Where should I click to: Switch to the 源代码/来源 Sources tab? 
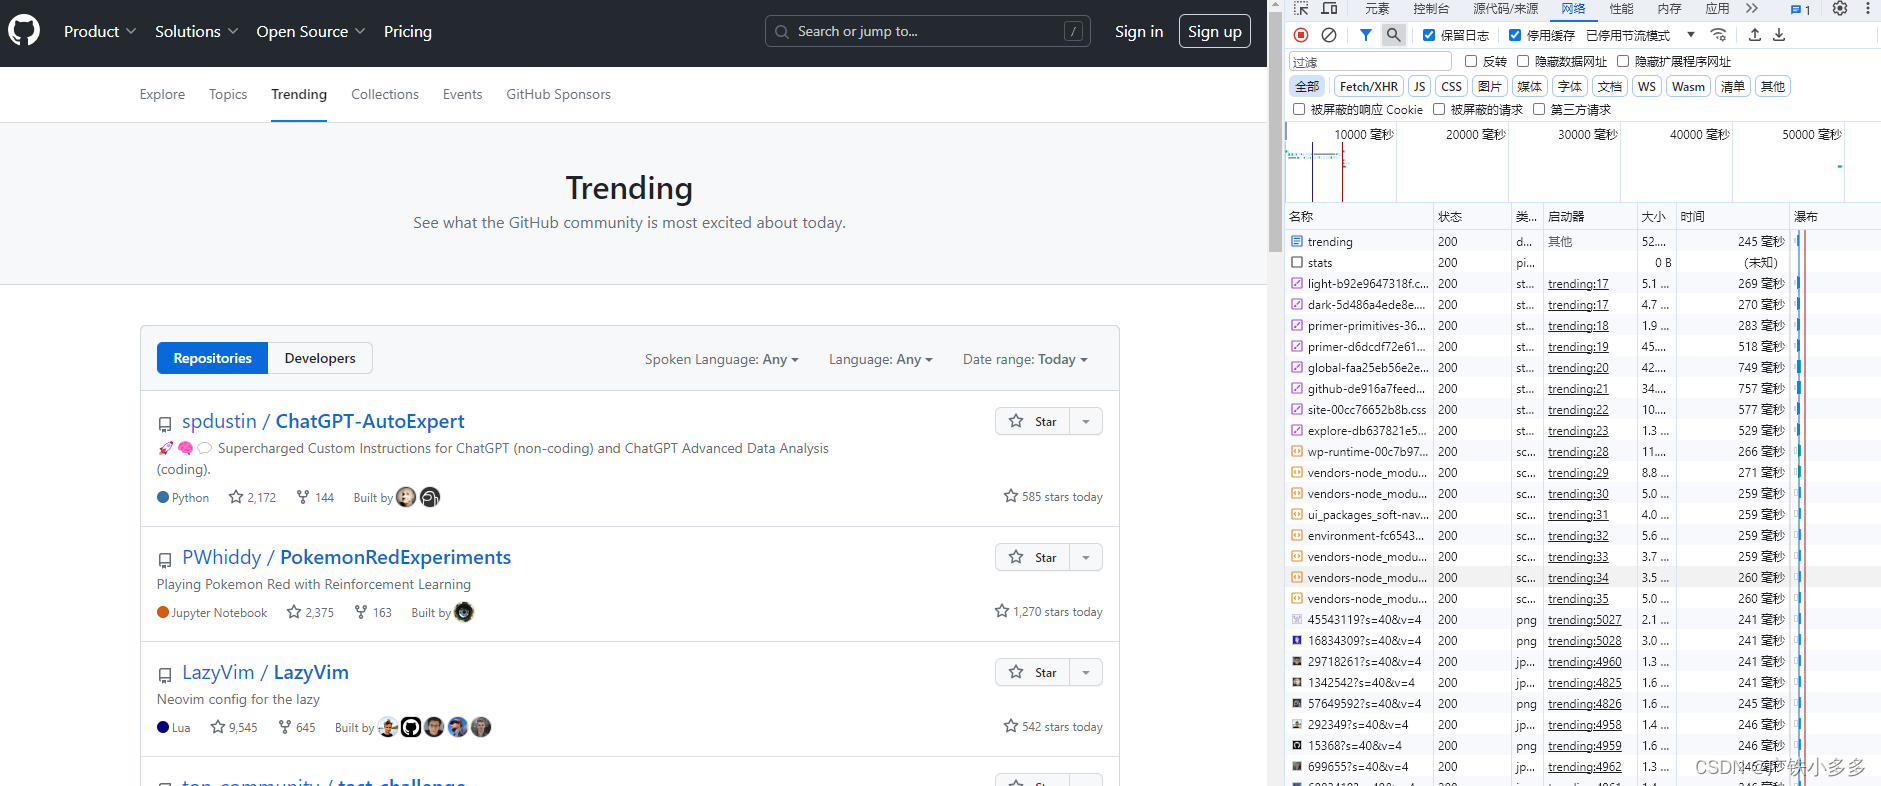[x=1505, y=9]
